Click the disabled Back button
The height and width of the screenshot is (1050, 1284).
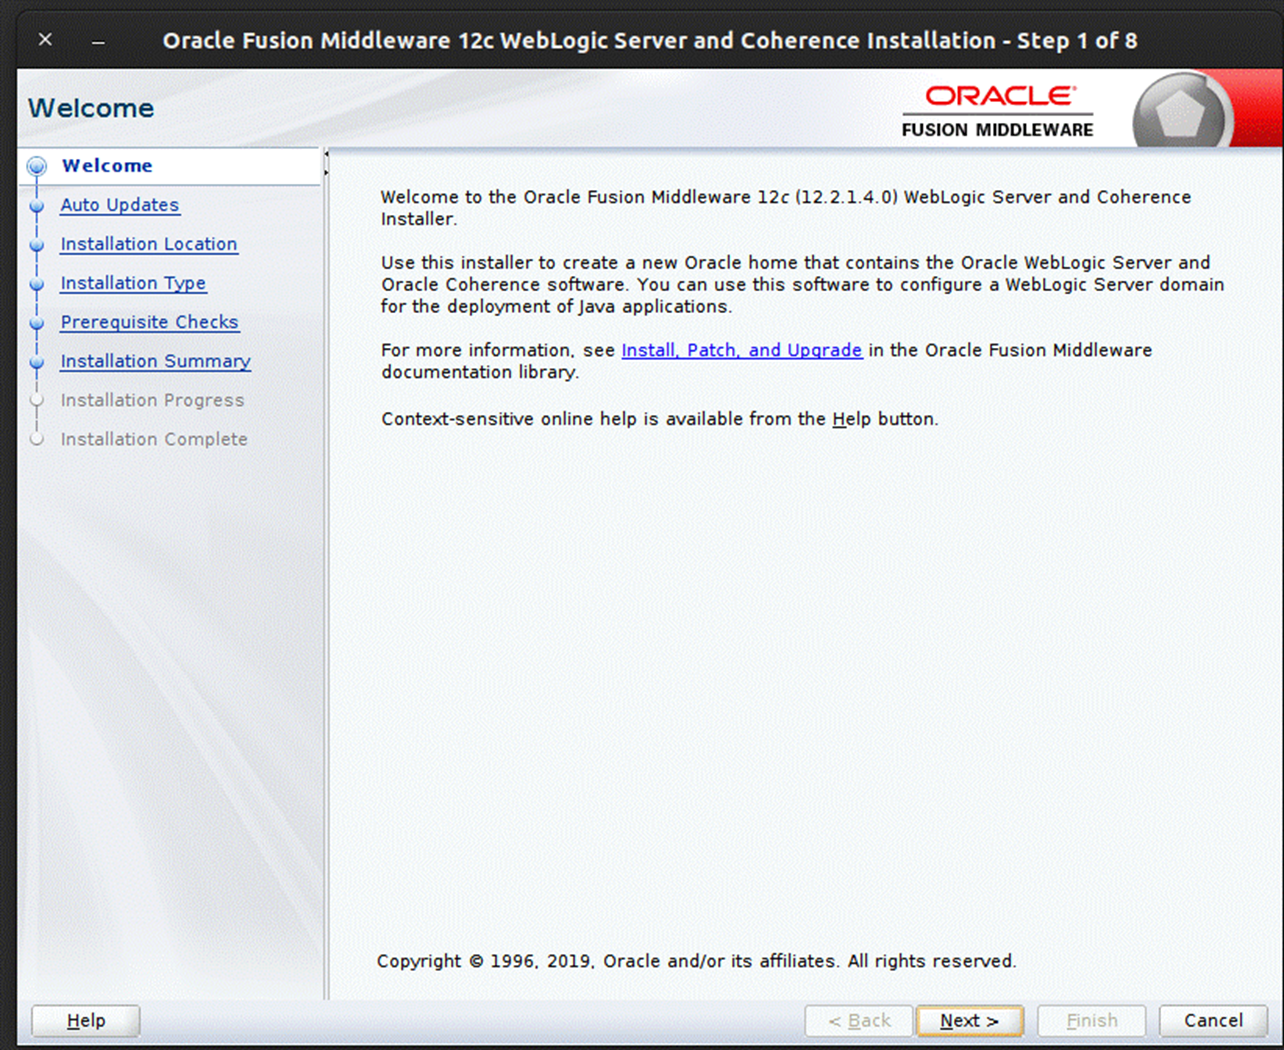tap(859, 1020)
